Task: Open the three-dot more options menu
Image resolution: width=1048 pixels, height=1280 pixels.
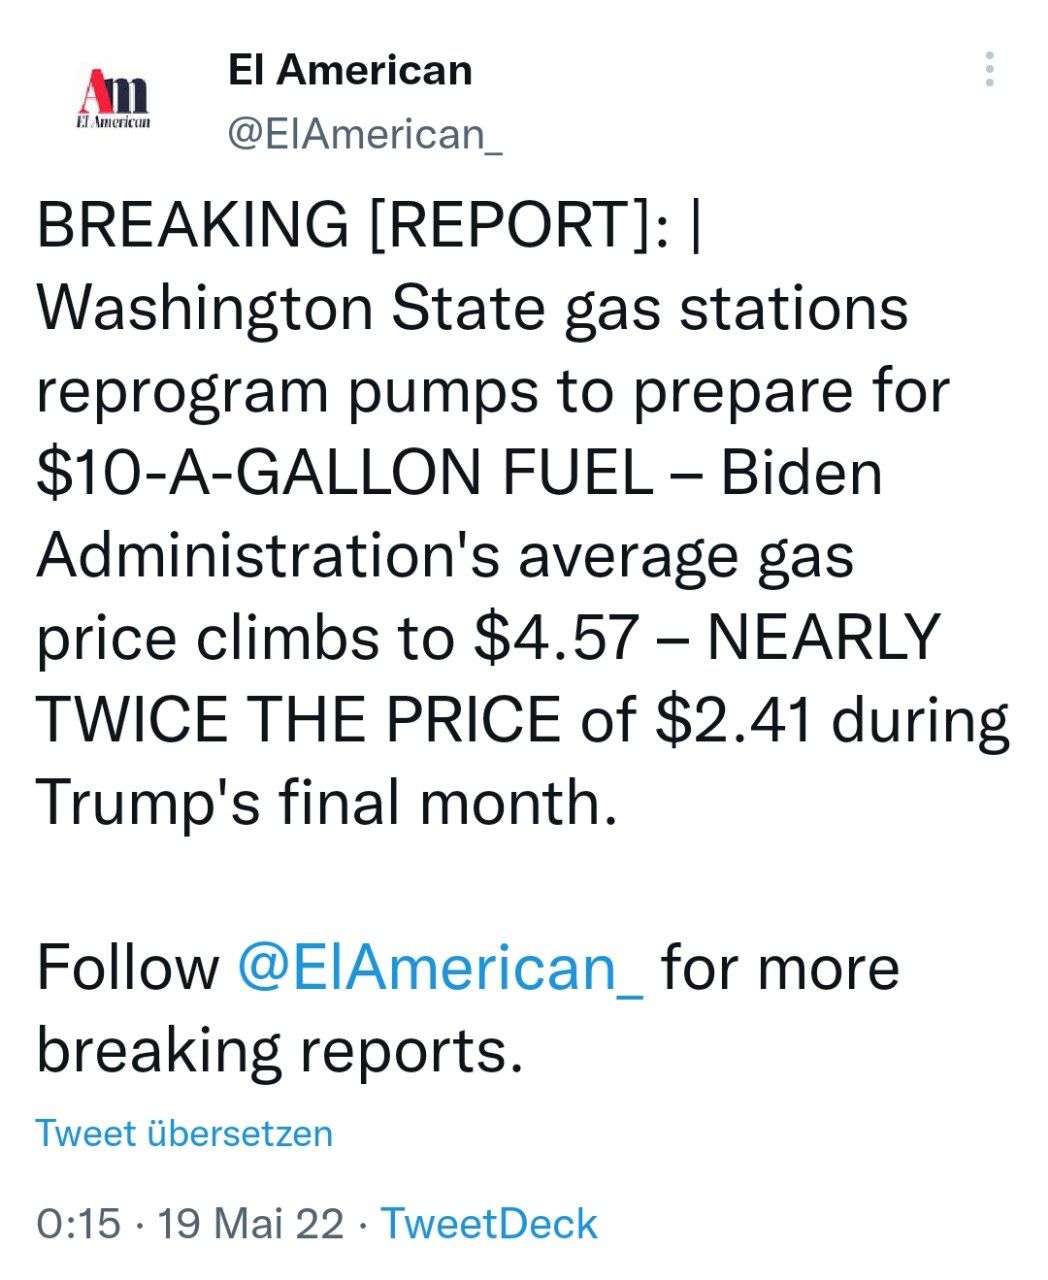Action: point(988,69)
